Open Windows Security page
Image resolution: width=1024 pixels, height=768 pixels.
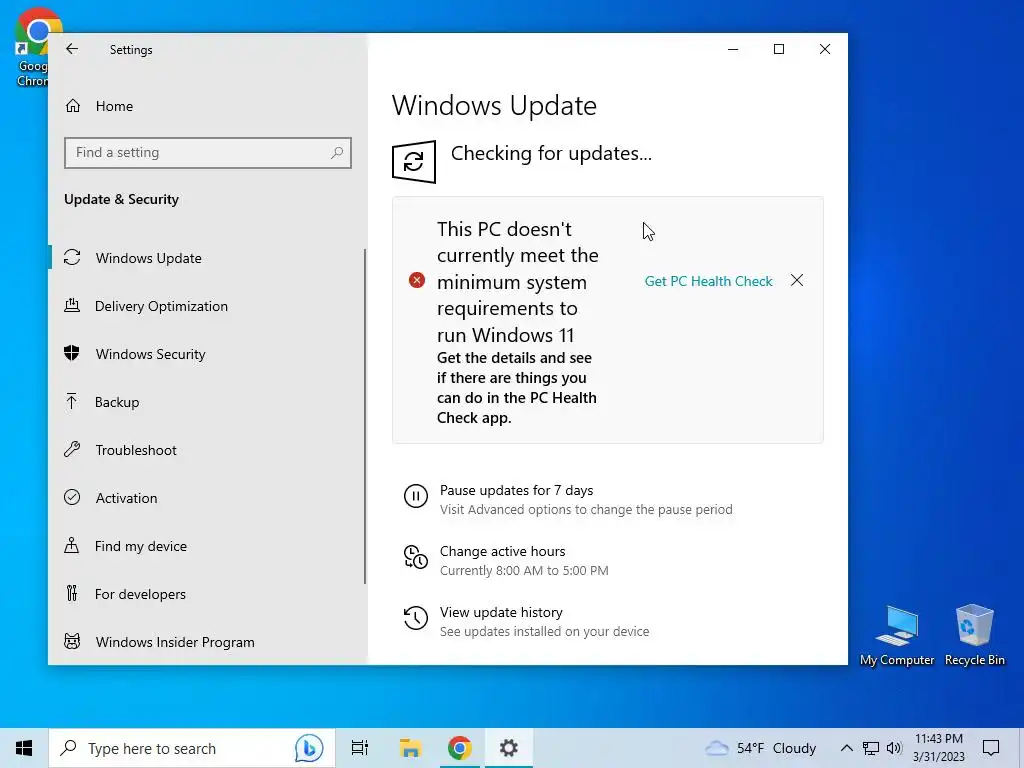tap(206, 354)
